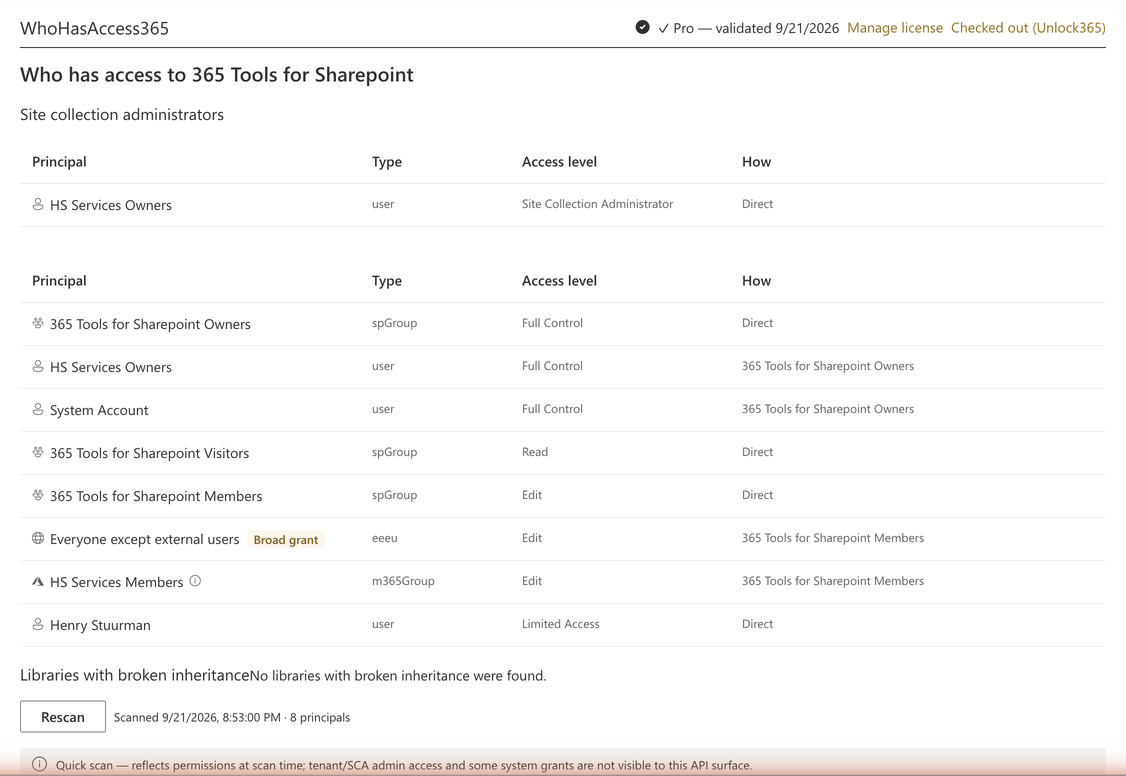Click Read access level for Visitors

[x=535, y=452]
